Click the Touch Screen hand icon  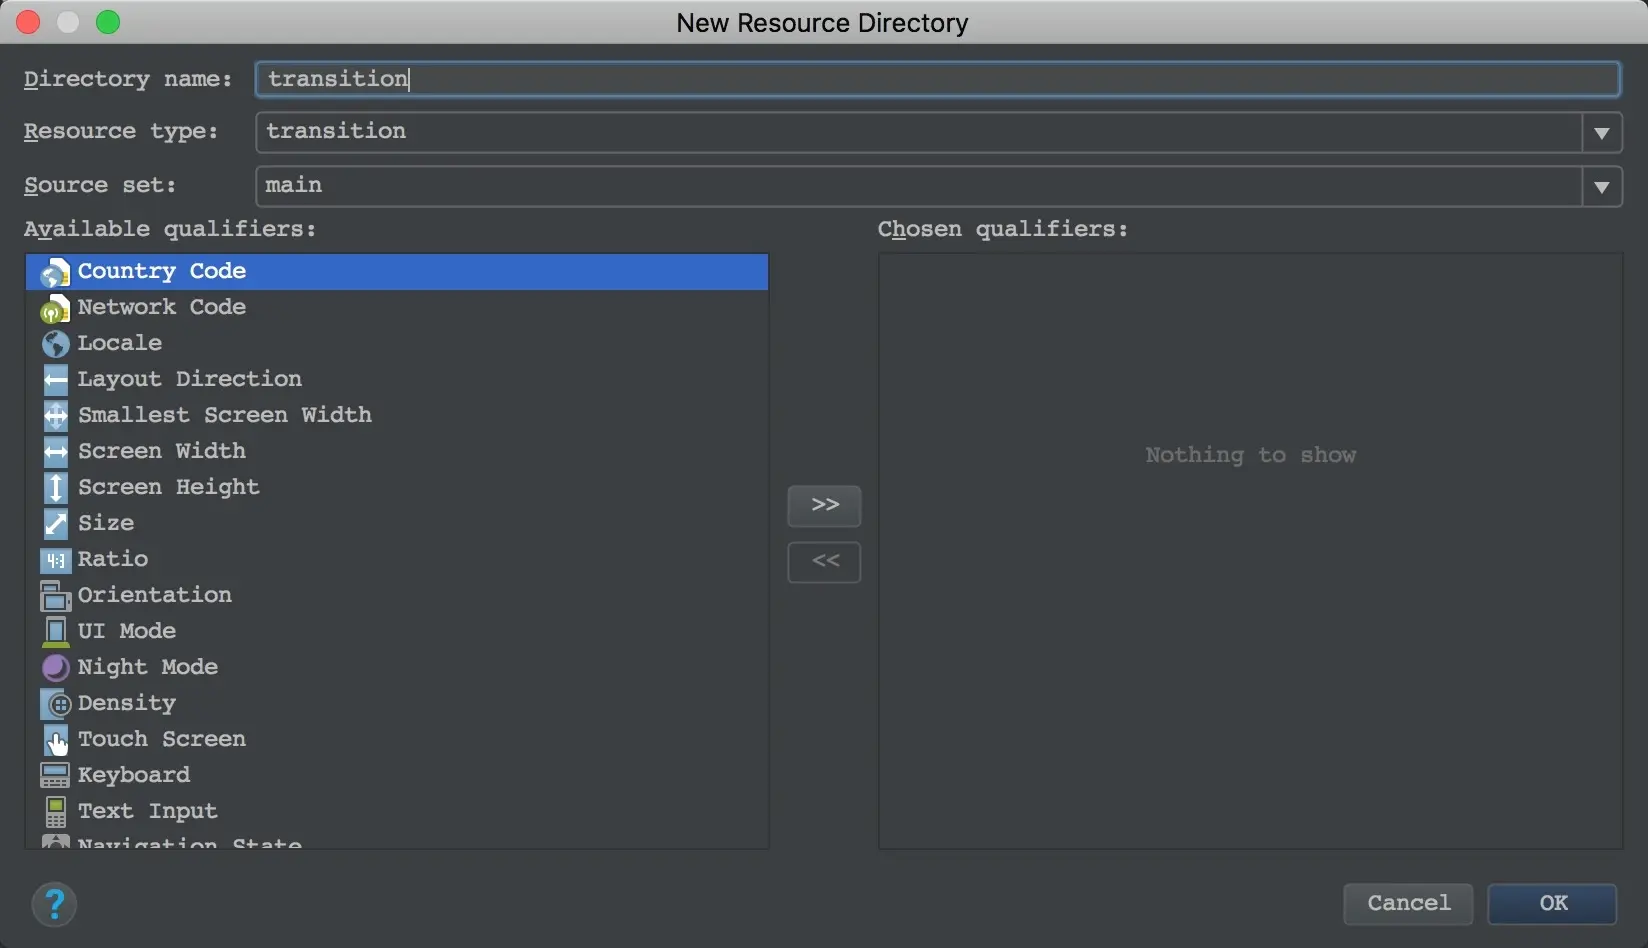click(55, 740)
